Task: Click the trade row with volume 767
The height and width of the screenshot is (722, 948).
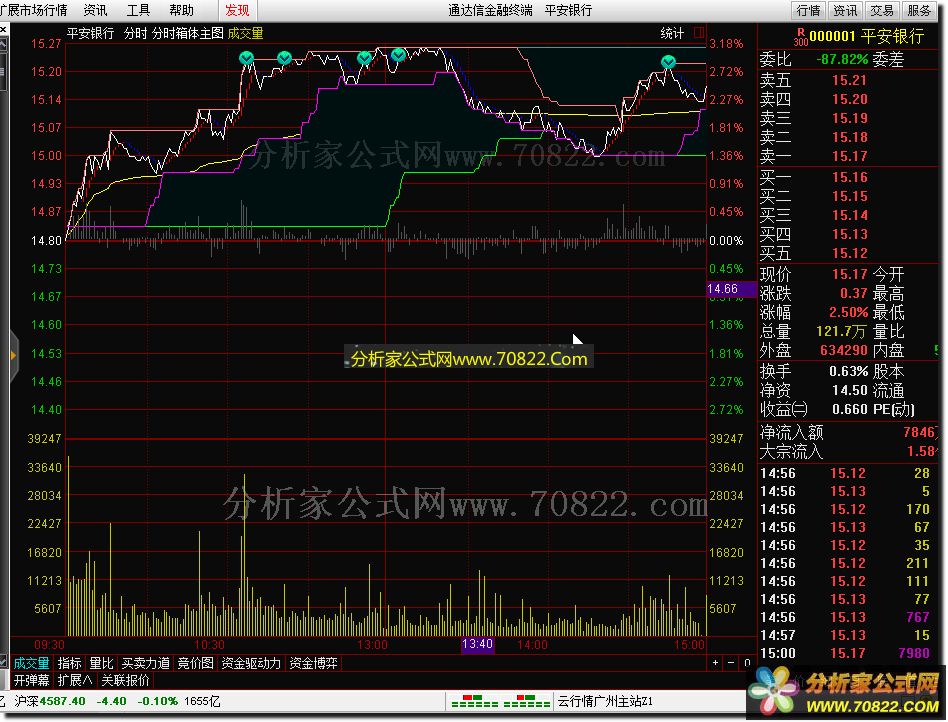Action: click(849, 617)
